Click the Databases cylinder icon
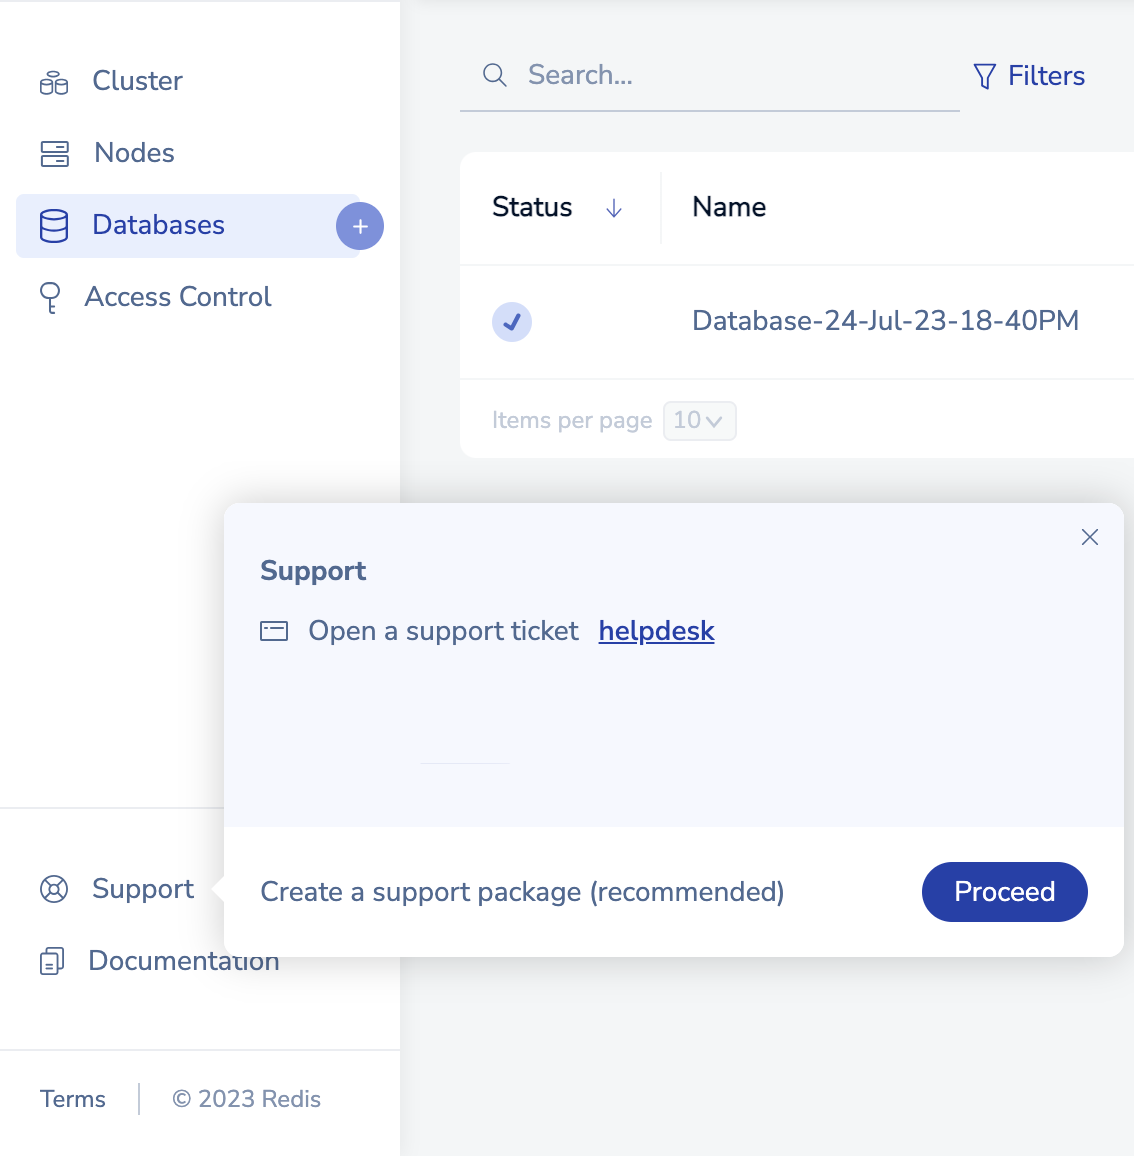This screenshot has height=1156, width=1134. click(54, 226)
